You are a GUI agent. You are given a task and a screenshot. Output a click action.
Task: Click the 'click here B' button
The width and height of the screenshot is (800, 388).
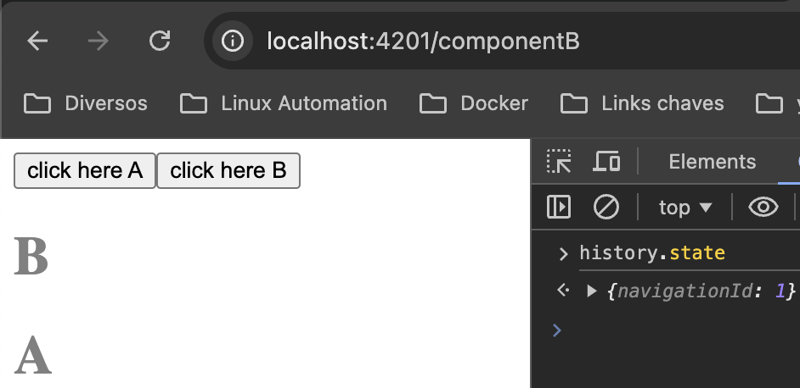pyautogui.click(x=228, y=171)
